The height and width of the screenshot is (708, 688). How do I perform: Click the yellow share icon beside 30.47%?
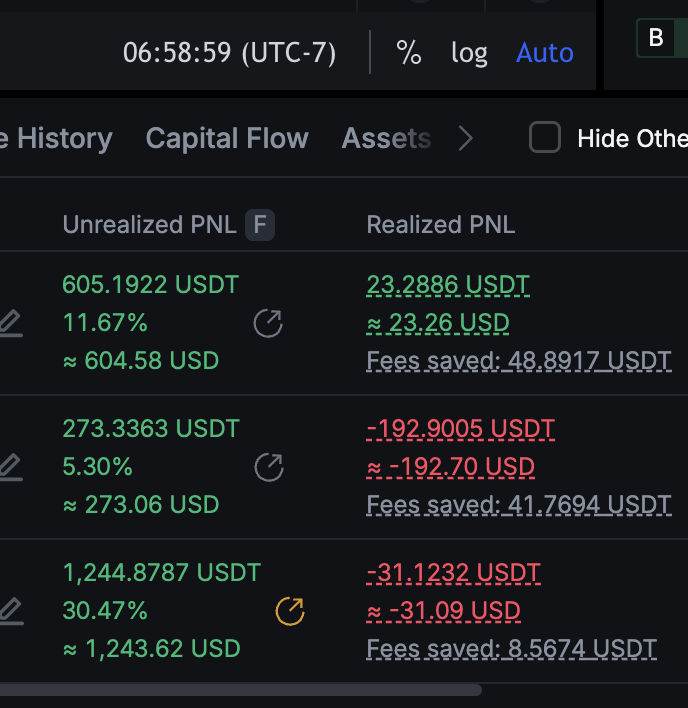coord(290,611)
